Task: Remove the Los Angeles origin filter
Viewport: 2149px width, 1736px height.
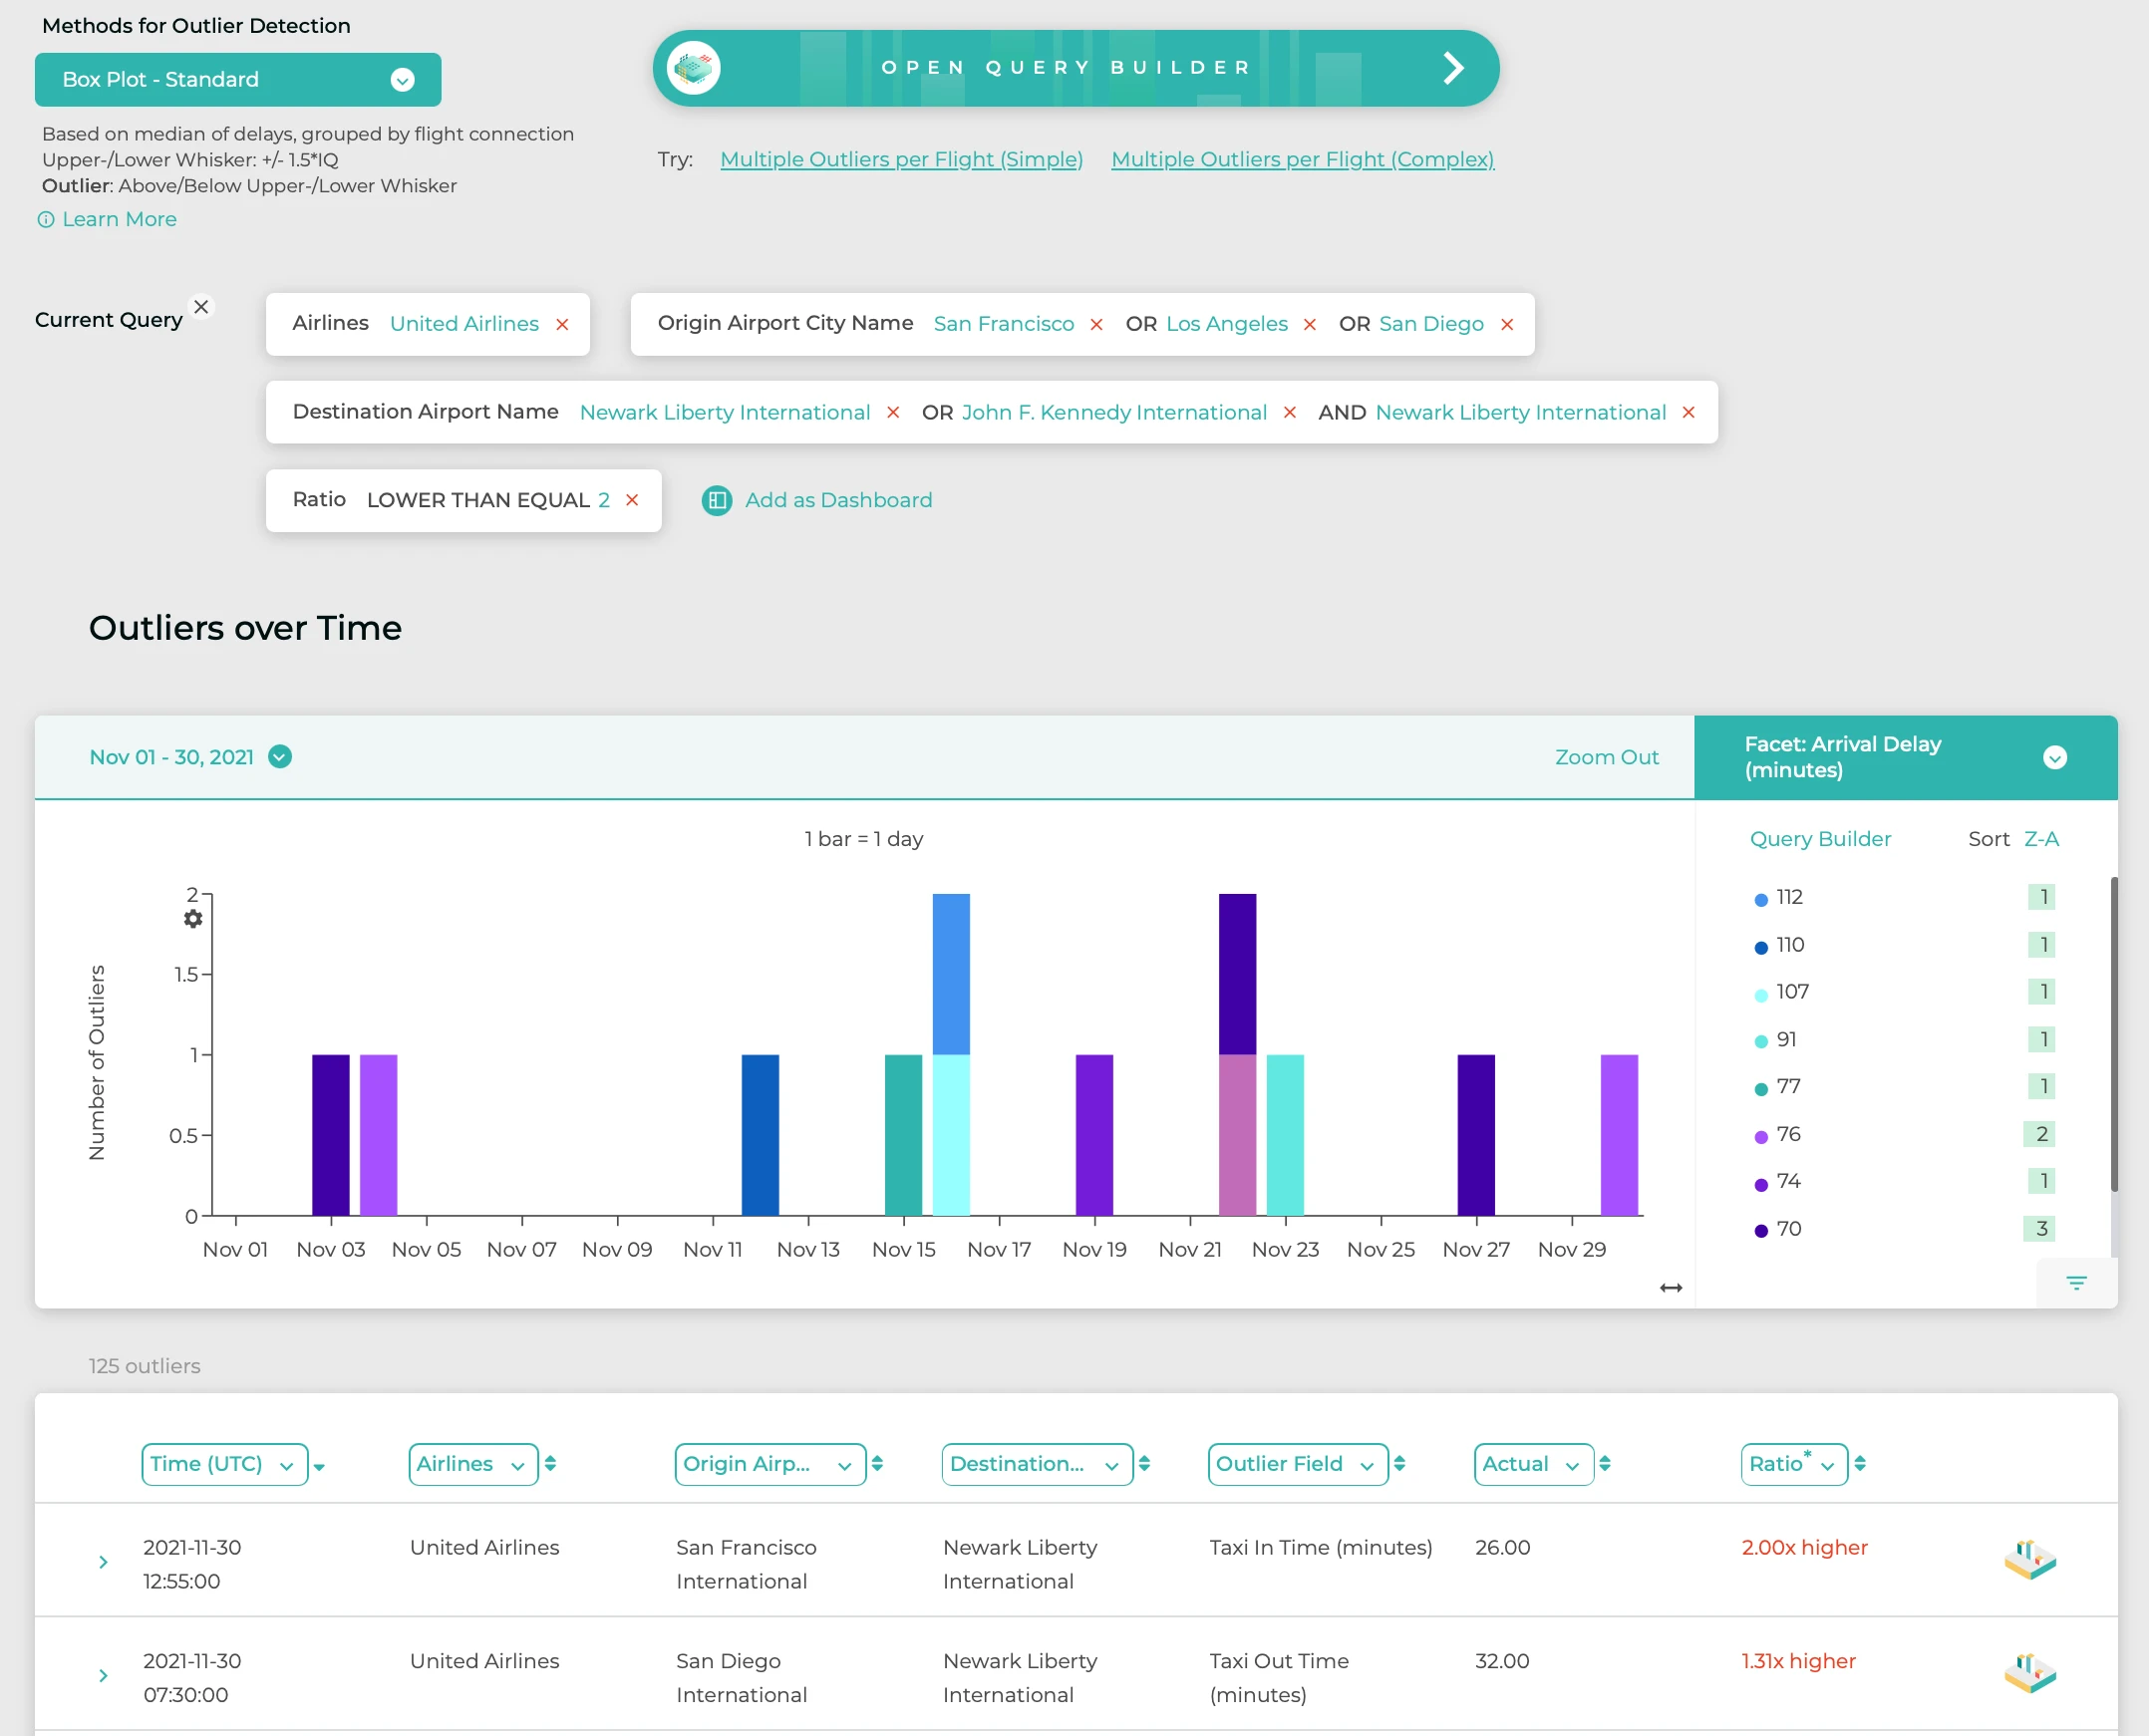Action: [1309, 325]
